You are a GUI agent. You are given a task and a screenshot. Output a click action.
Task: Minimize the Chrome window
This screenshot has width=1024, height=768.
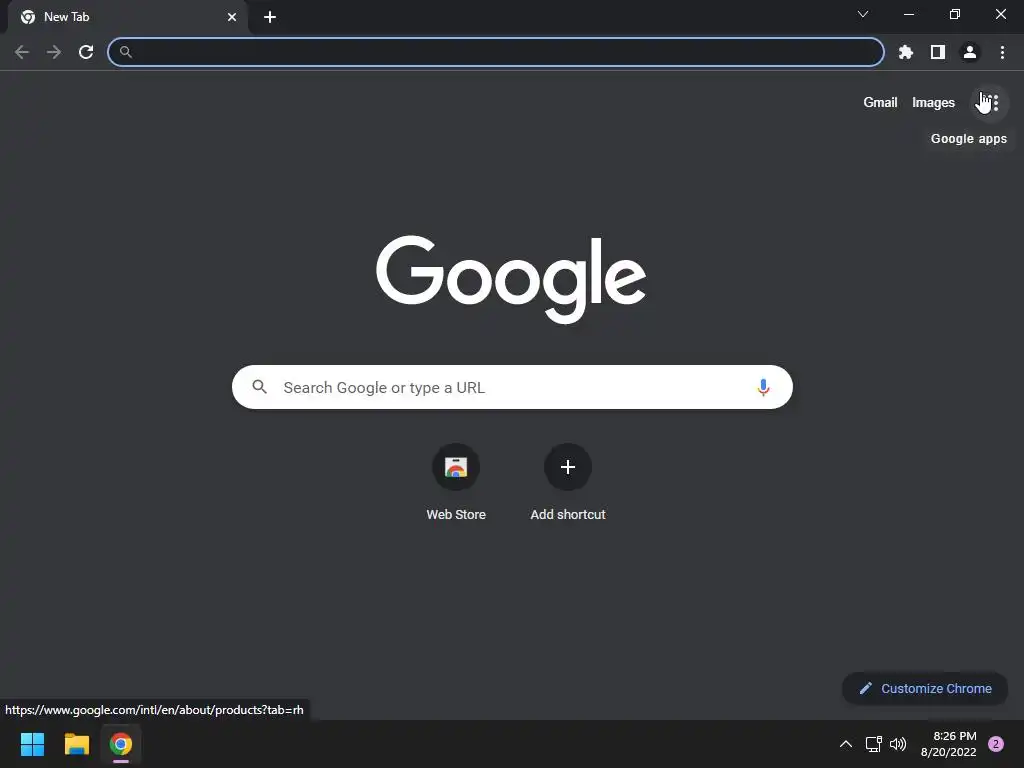pos(909,14)
